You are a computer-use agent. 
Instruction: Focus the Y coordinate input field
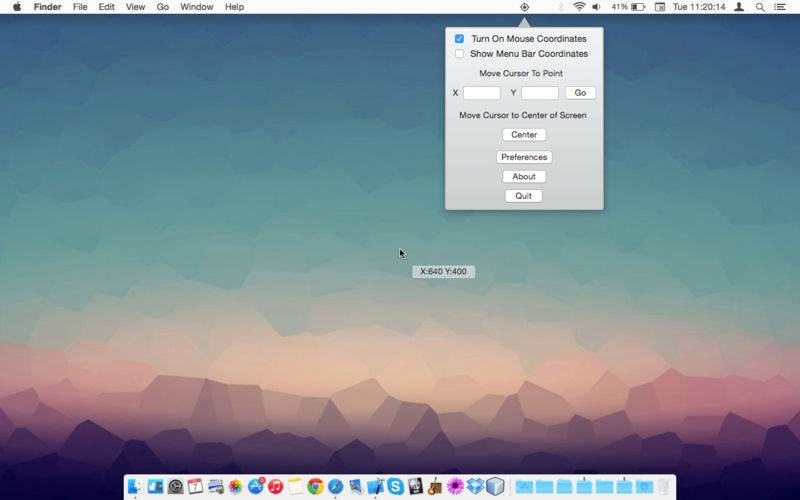point(540,93)
